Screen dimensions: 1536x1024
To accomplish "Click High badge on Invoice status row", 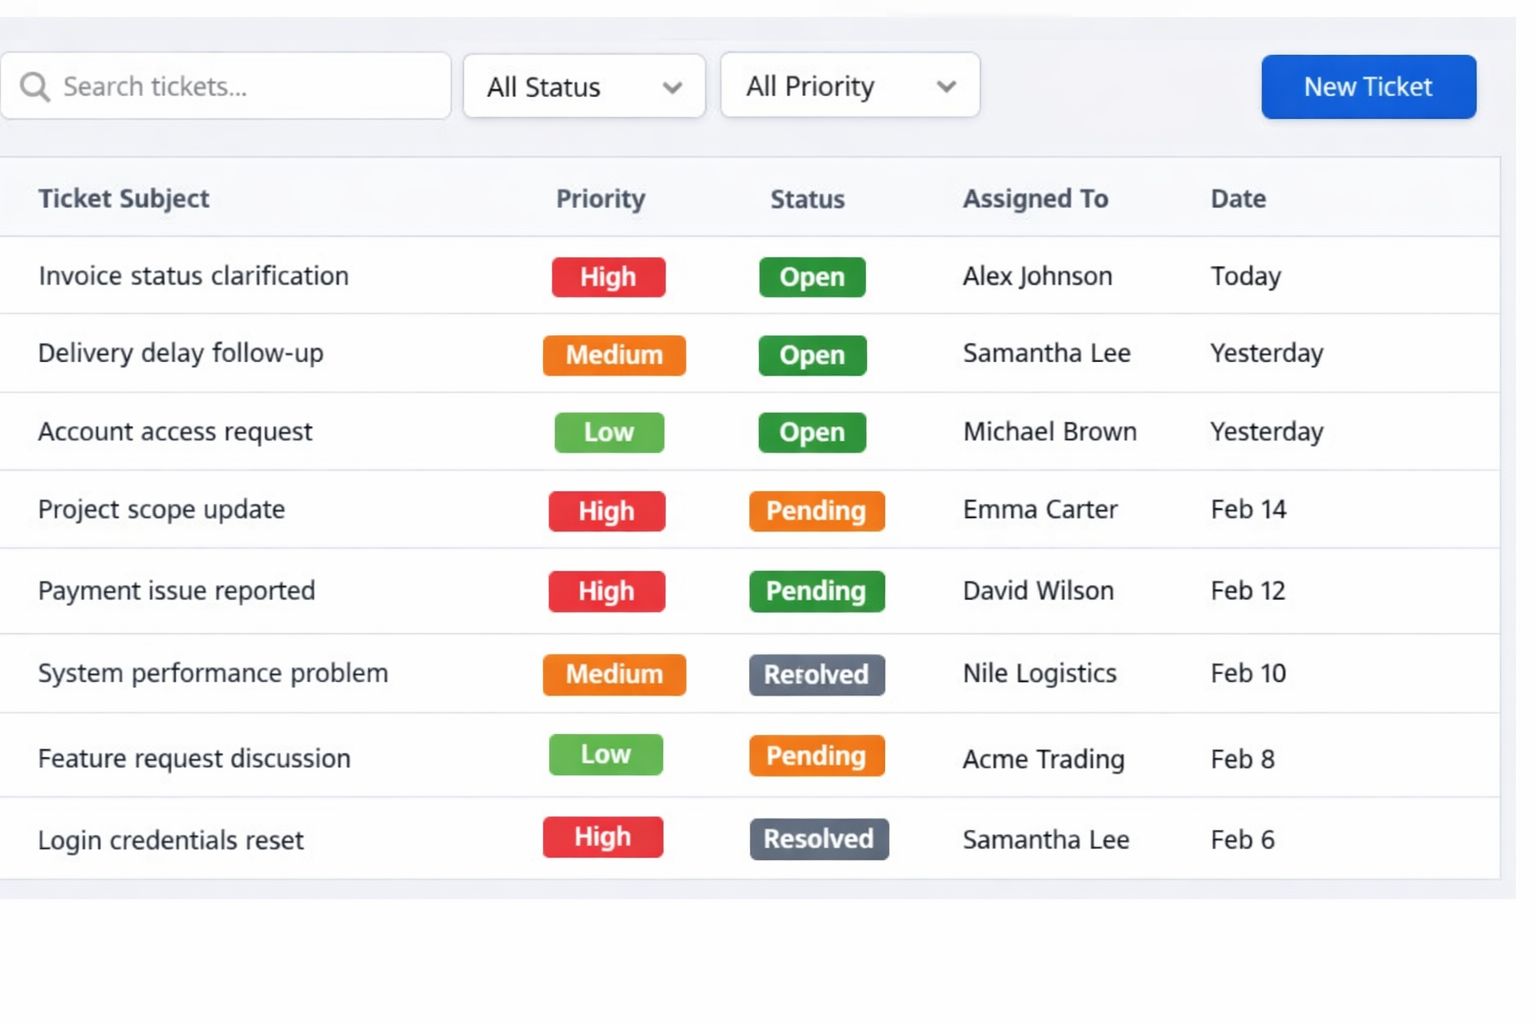I will [608, 277].
